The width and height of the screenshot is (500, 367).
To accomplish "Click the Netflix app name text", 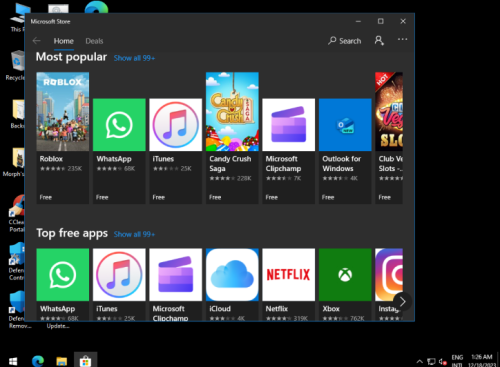I will 276,309.
